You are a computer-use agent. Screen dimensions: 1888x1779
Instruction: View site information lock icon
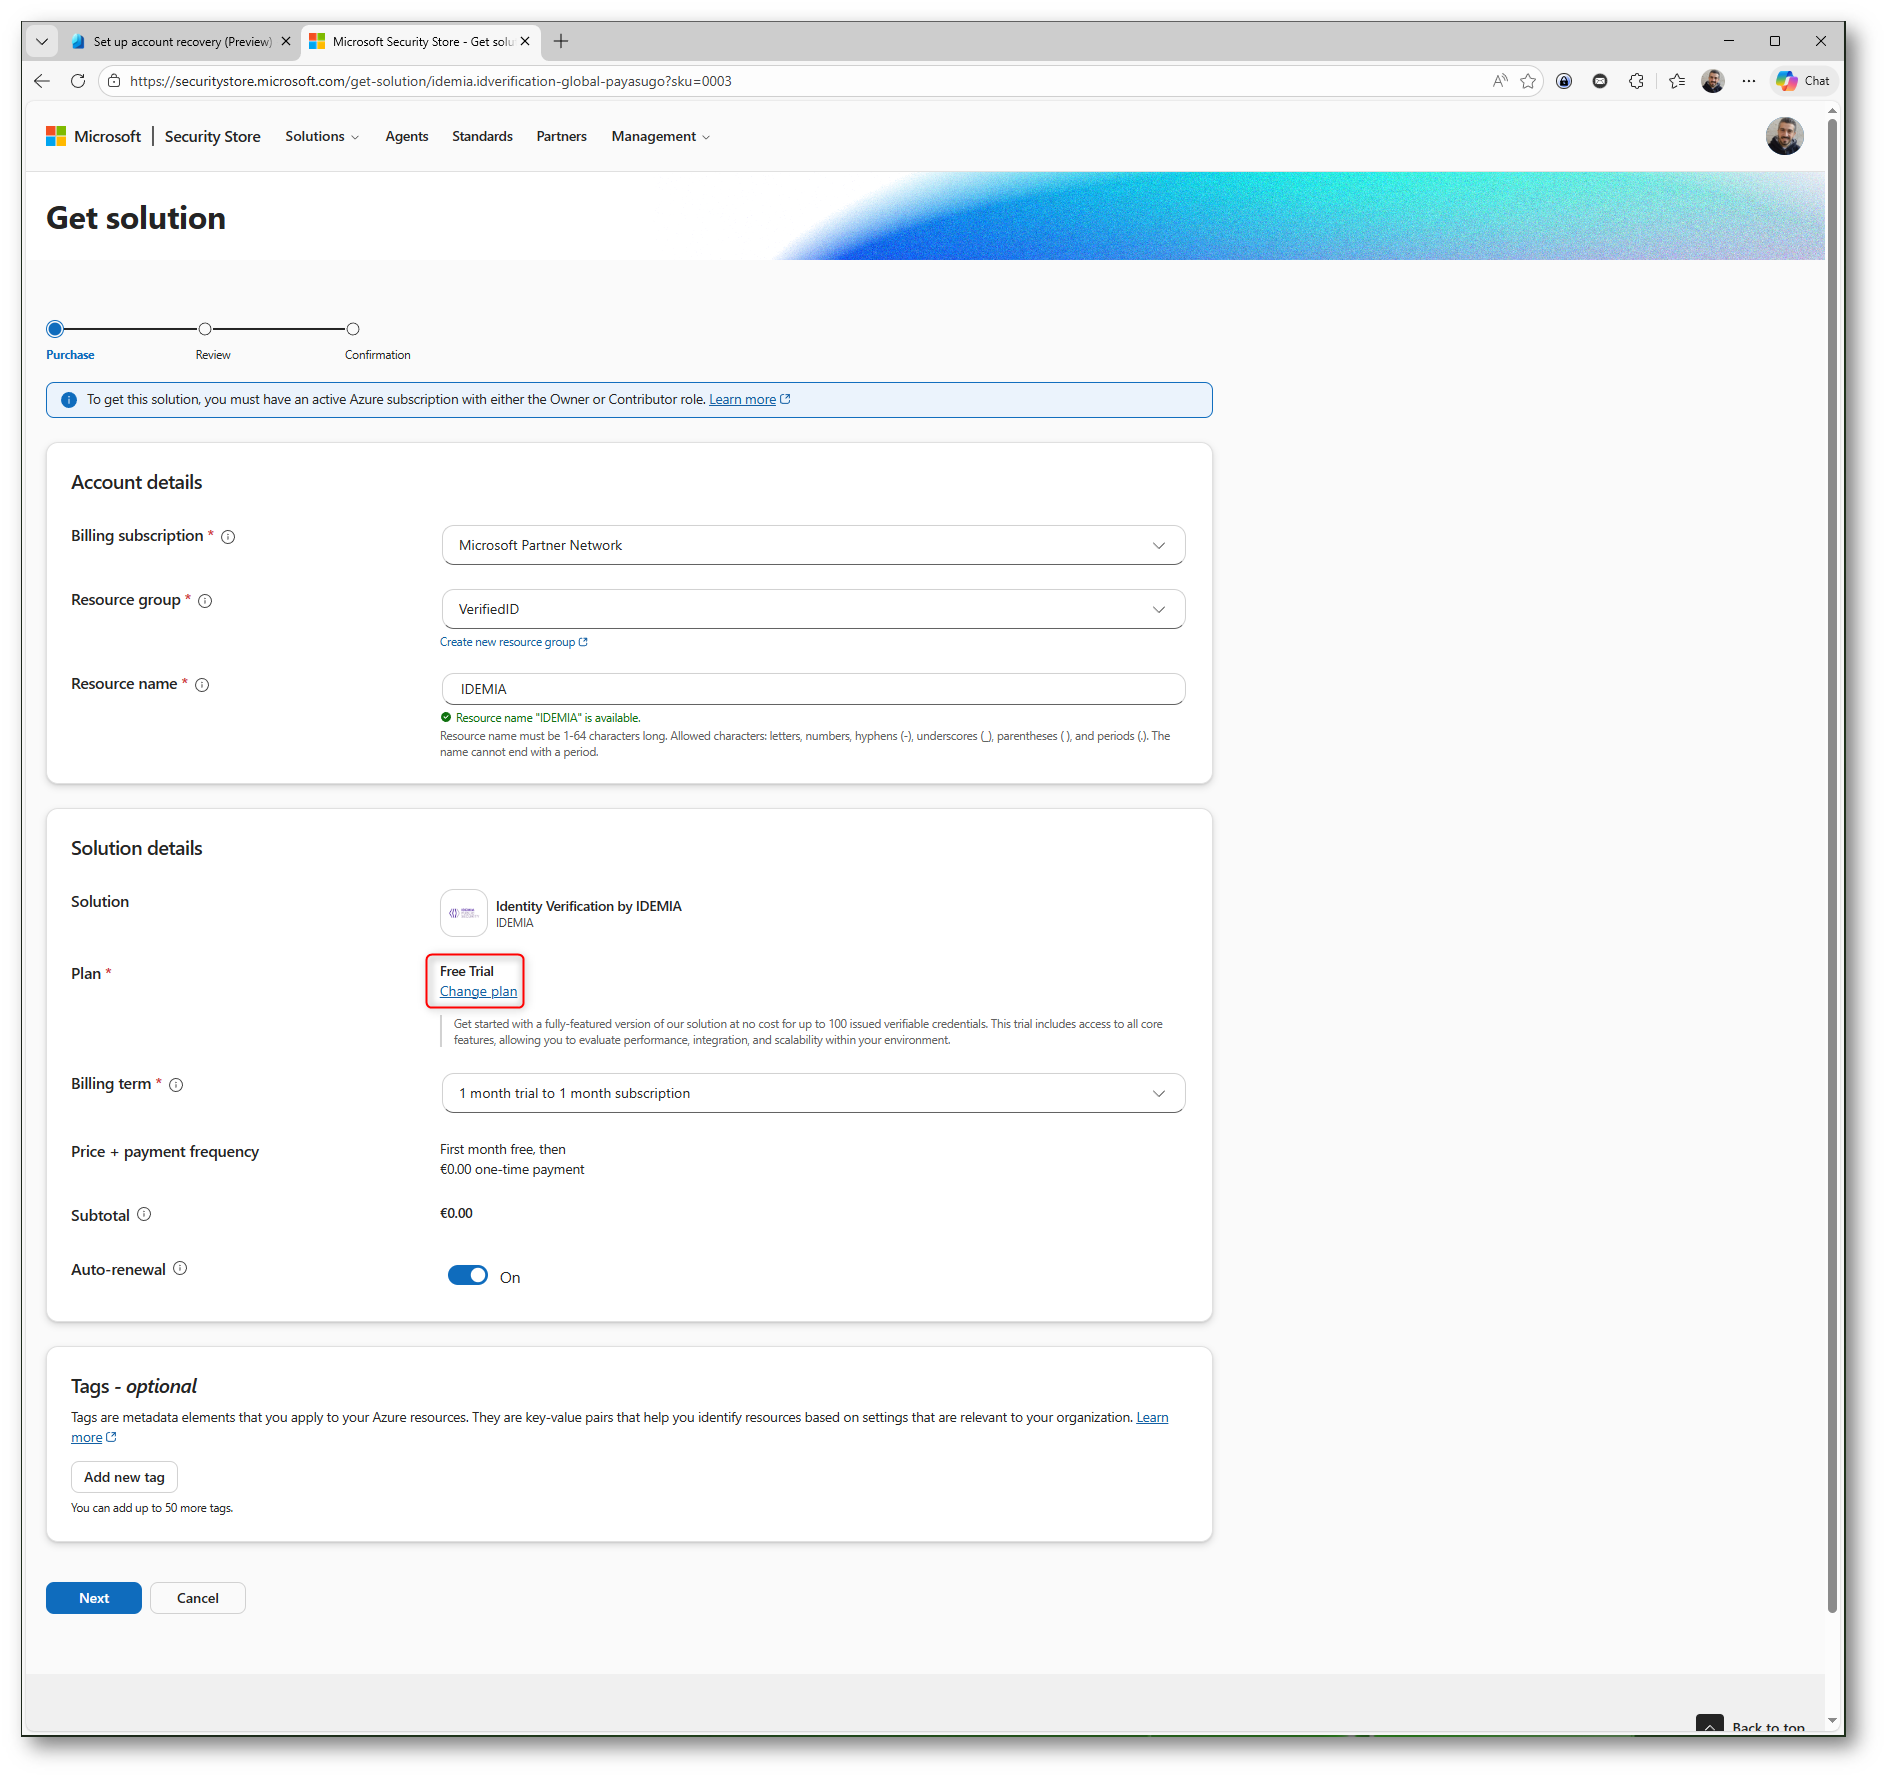point(114,81)
